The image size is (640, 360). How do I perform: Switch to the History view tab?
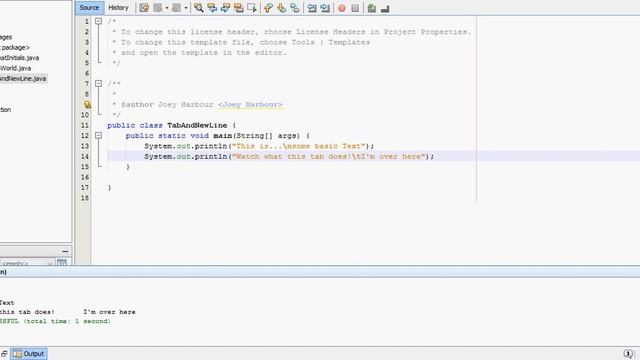pos(118,8)
